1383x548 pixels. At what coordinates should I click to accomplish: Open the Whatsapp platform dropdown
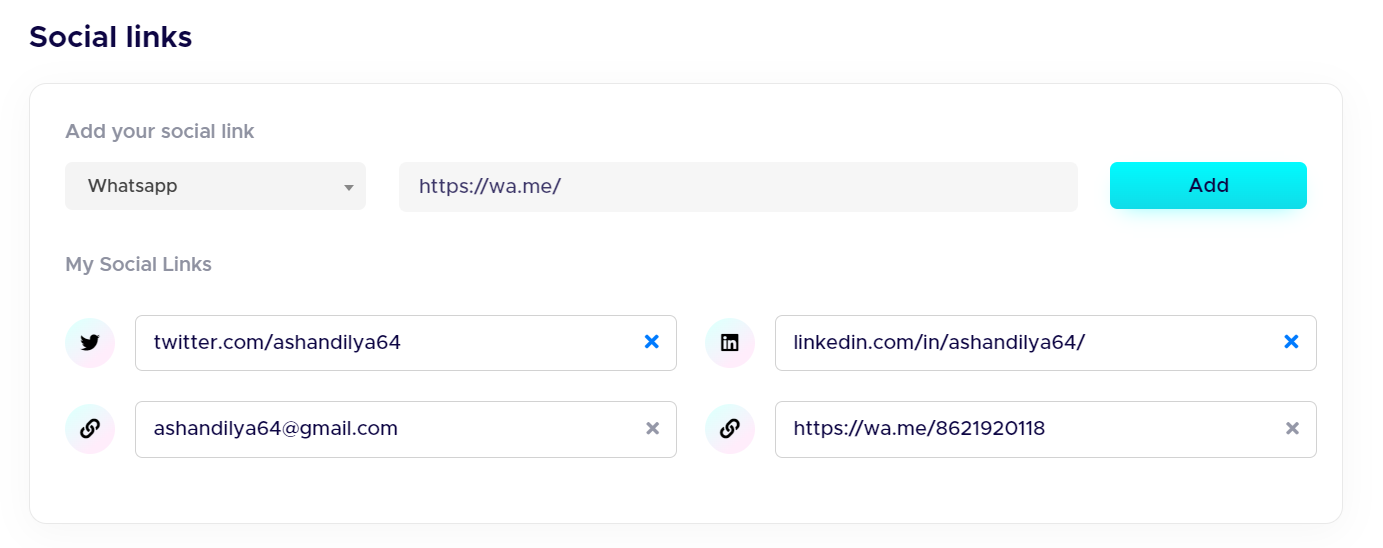tap(214, 186)
